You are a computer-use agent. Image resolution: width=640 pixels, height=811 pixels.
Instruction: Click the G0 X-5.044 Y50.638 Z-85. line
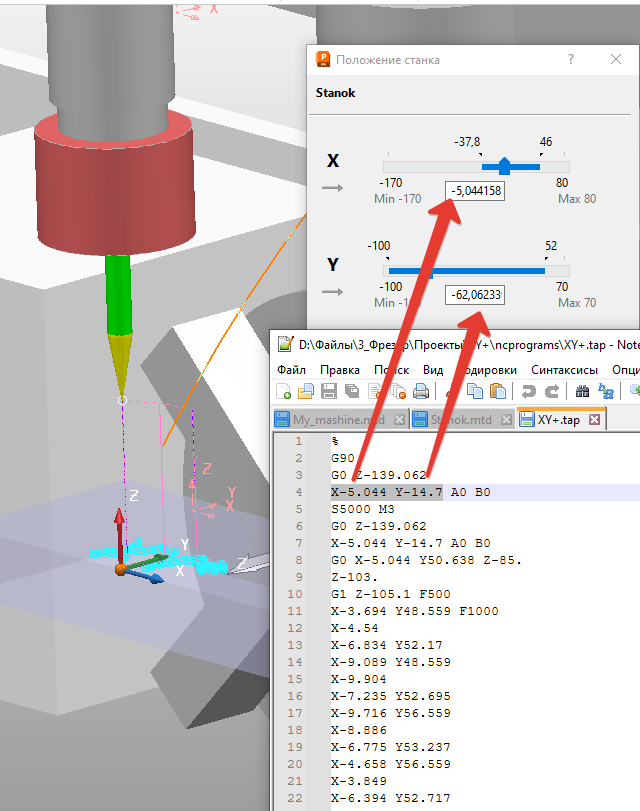tap(426, 560)
